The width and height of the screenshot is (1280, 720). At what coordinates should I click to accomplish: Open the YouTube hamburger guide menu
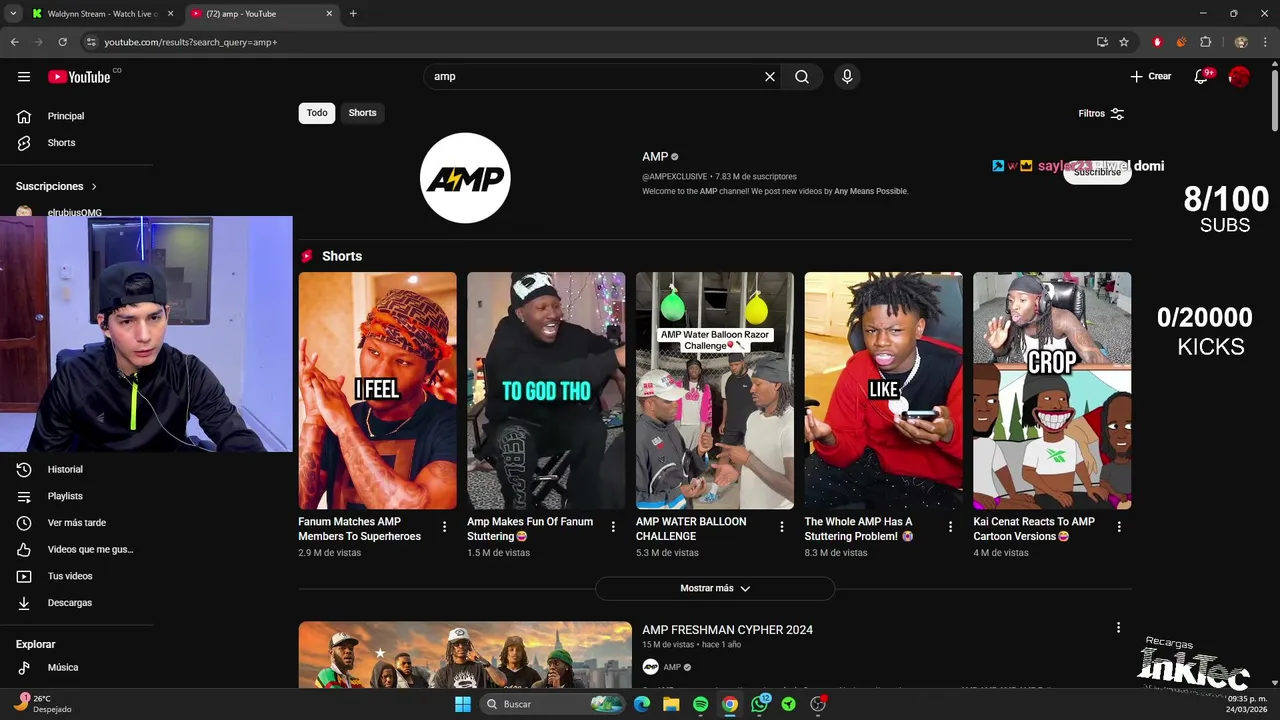[24, 77]
